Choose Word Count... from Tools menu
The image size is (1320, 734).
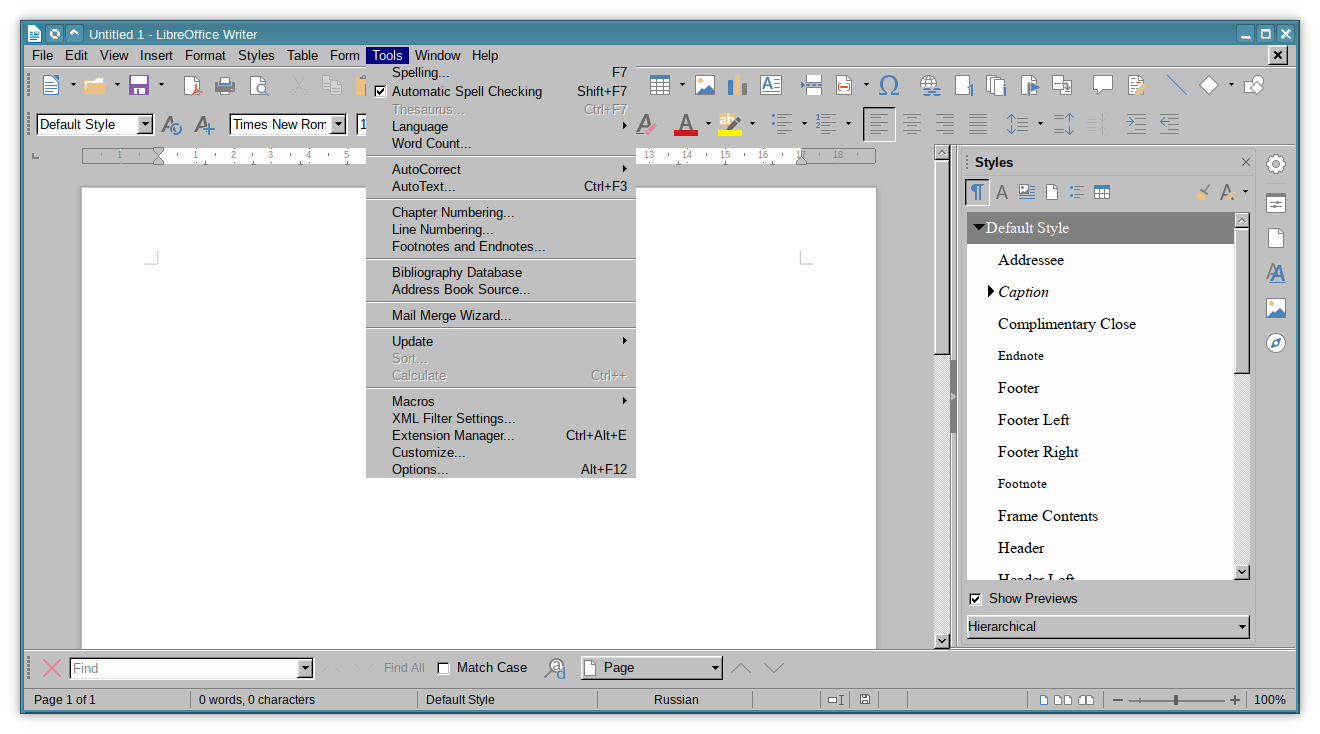click(x=500, y=143)
